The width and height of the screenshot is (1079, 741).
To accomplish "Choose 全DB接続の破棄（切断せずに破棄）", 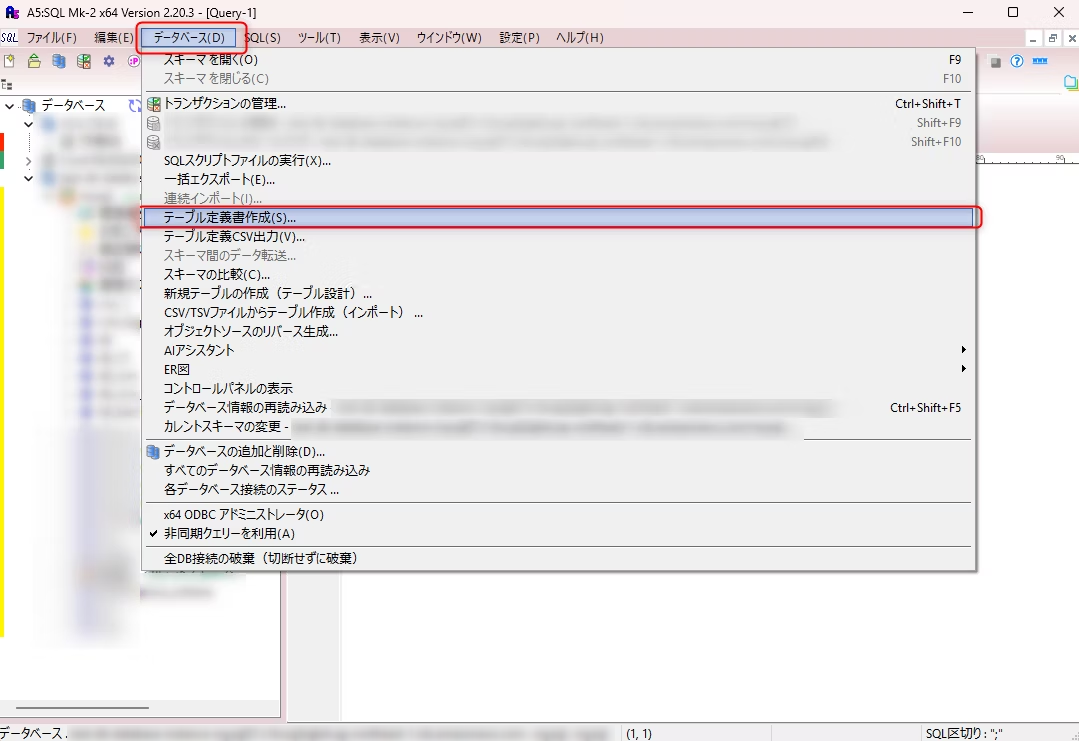I will pos(559,559).
